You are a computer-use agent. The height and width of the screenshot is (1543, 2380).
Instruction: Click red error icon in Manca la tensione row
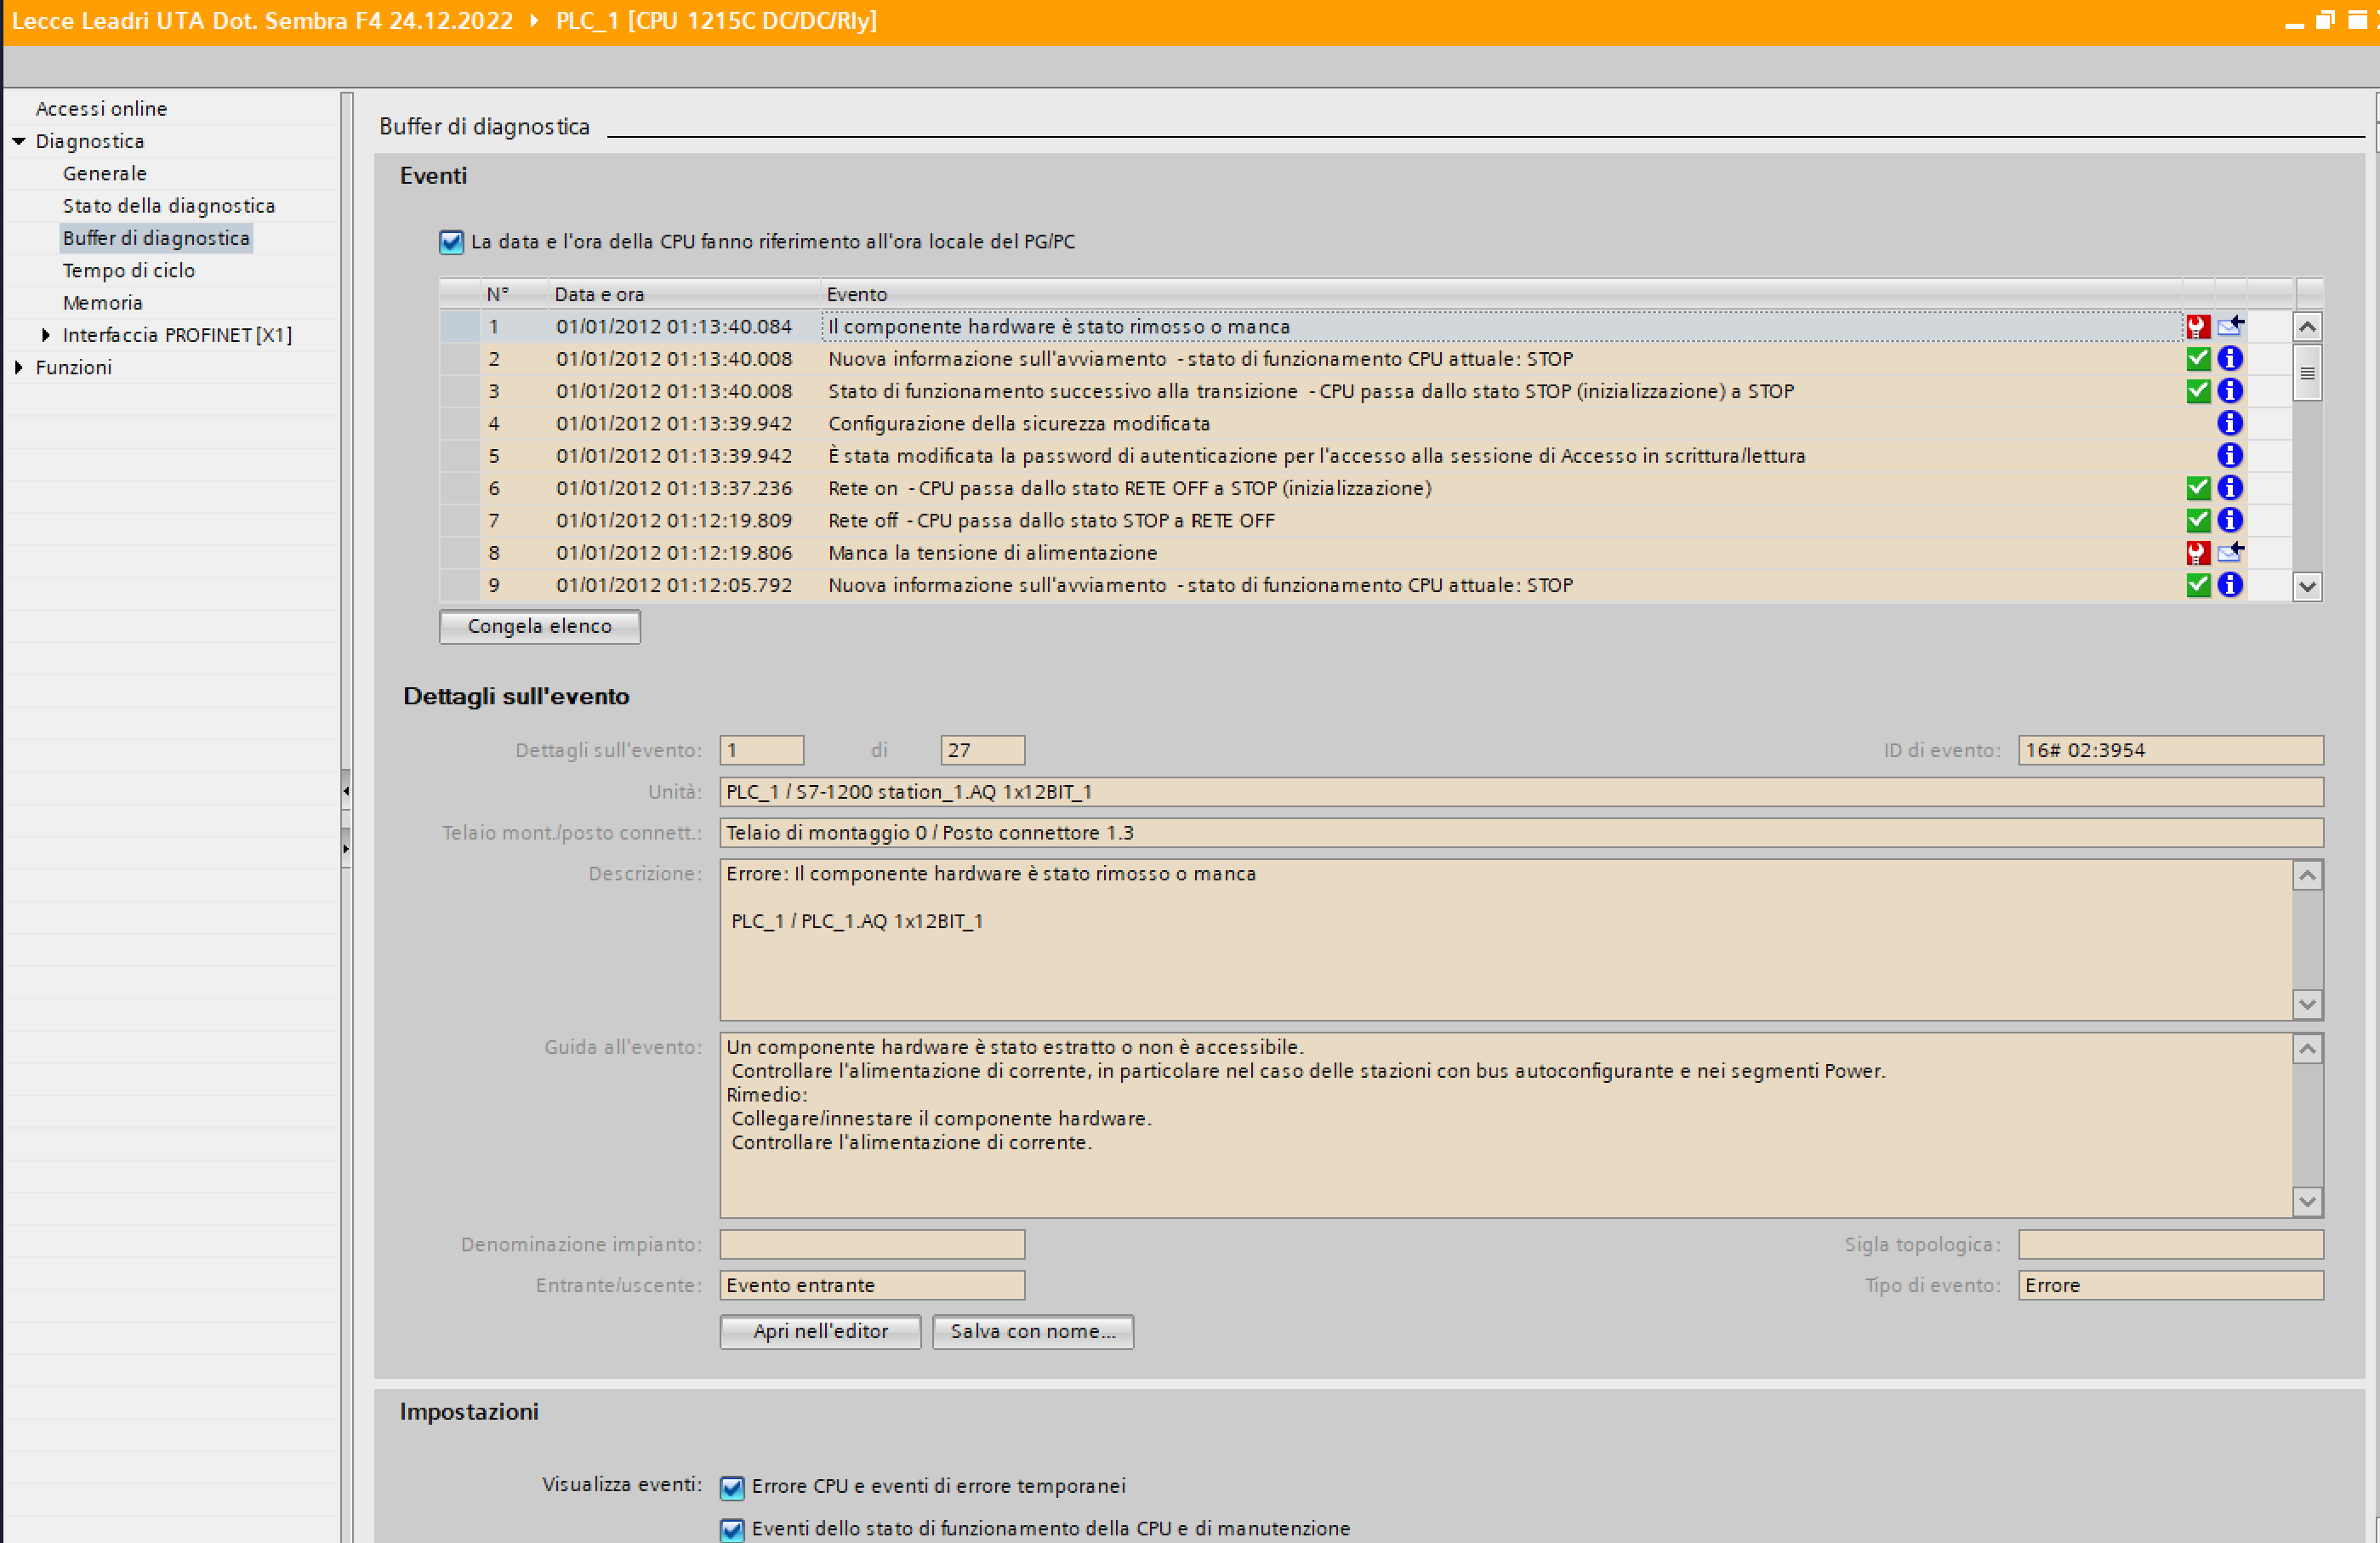point(2197,552)
